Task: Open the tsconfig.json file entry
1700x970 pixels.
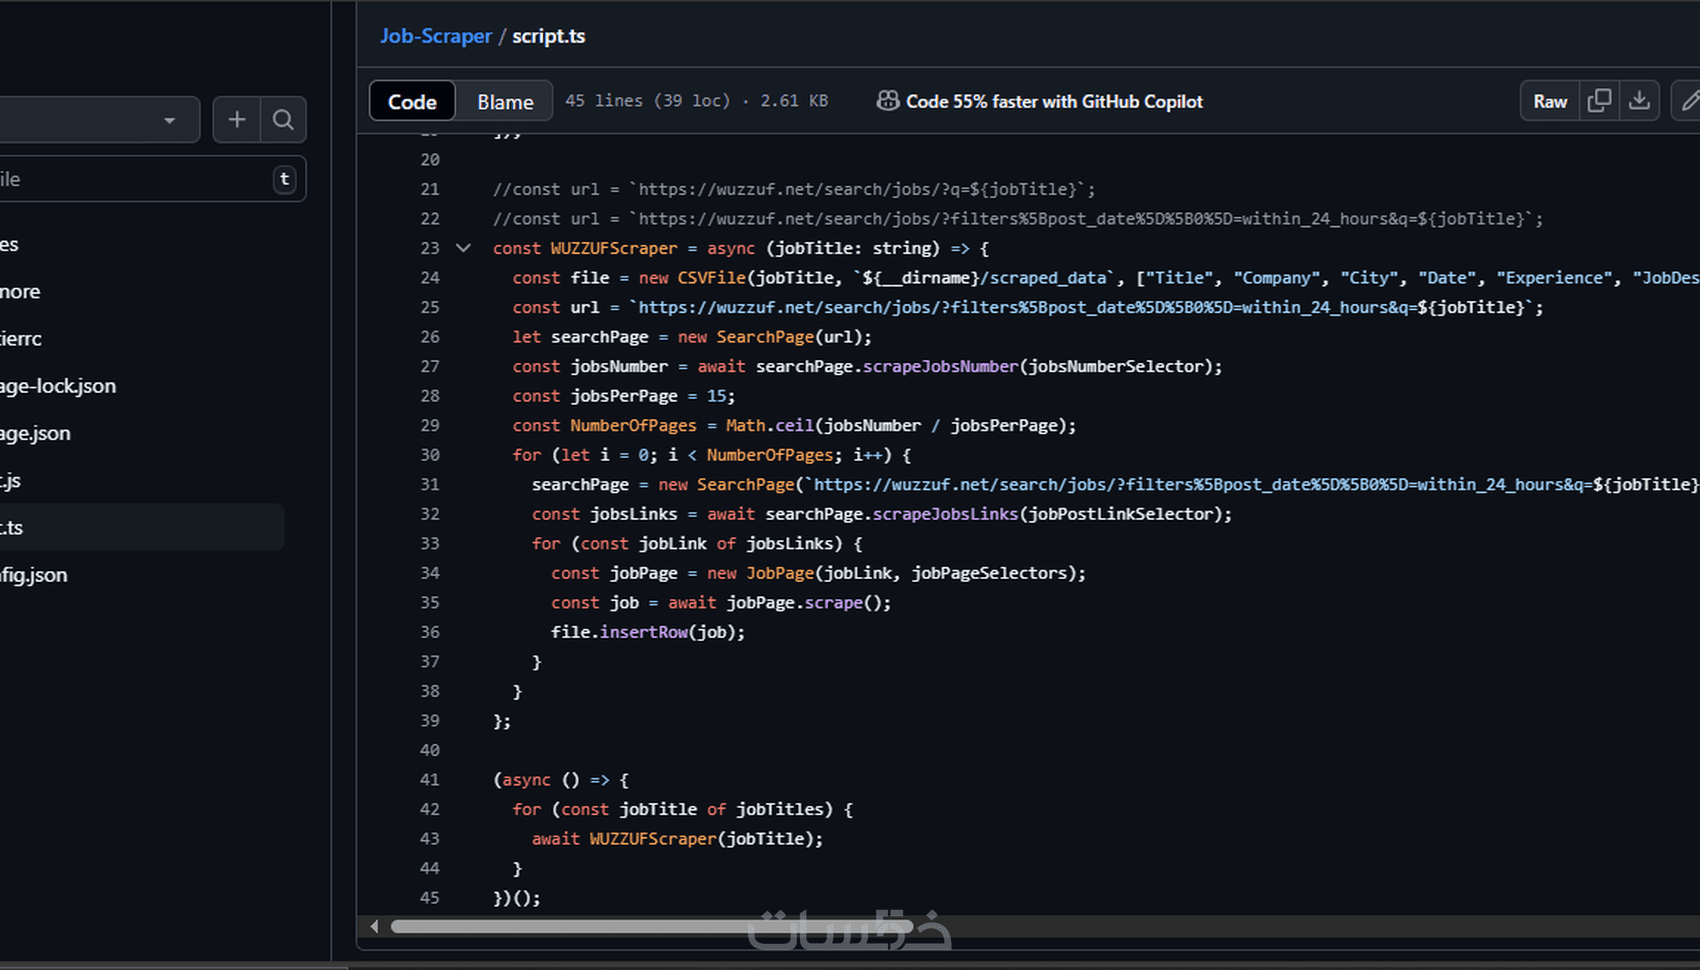Action: point(34,575)
